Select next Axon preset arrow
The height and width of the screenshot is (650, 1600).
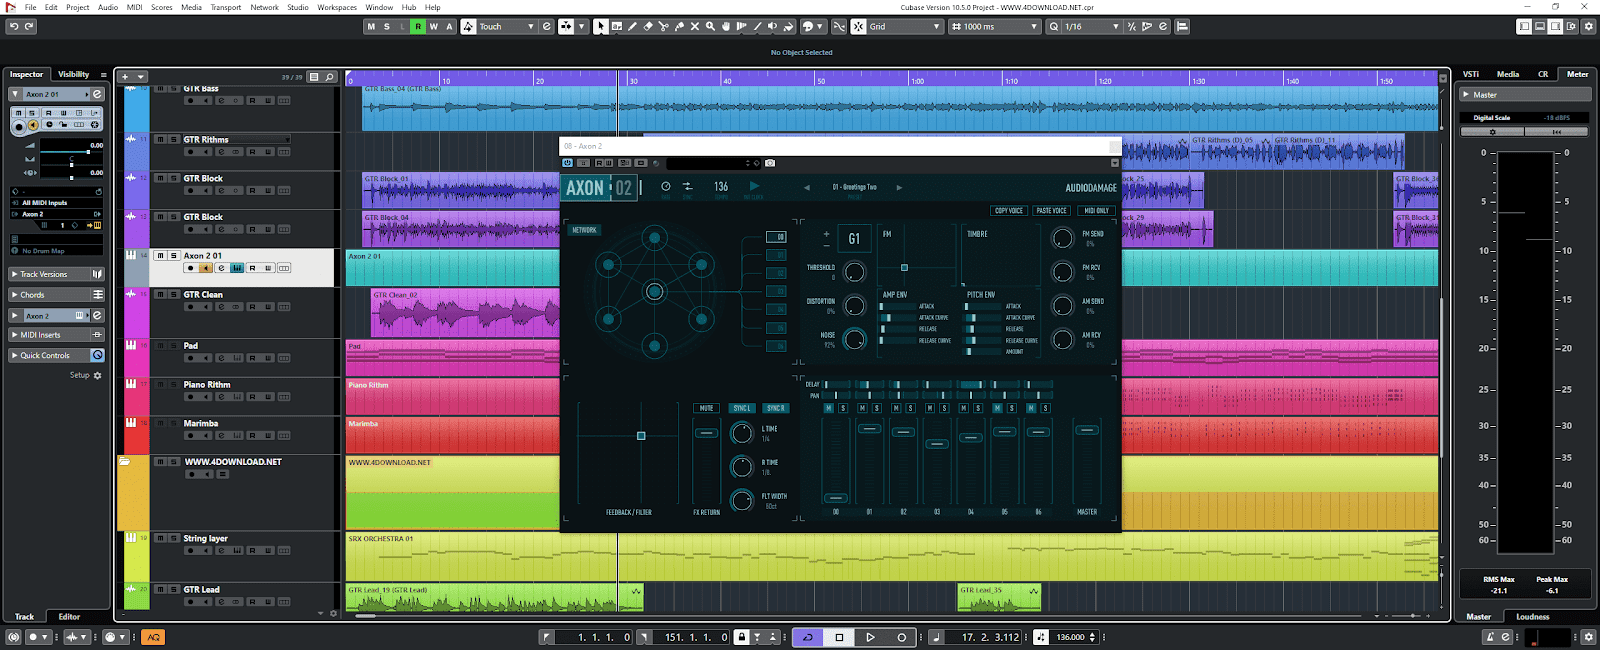[x=899, y=187]
